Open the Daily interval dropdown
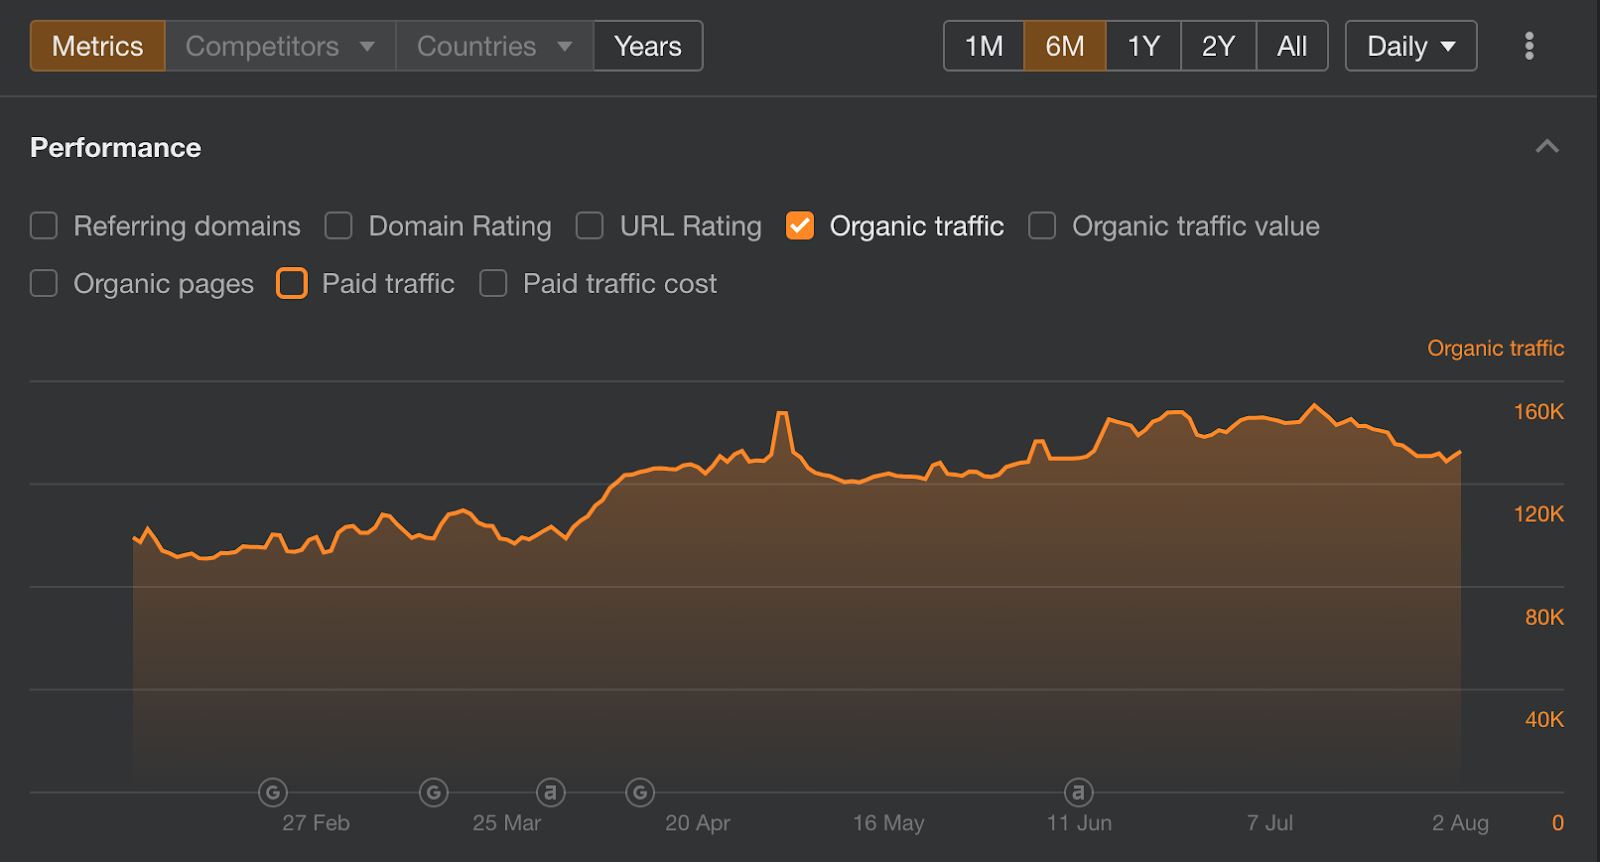The height and width of the screenshot is (862, 1600). coord(1411,46)
